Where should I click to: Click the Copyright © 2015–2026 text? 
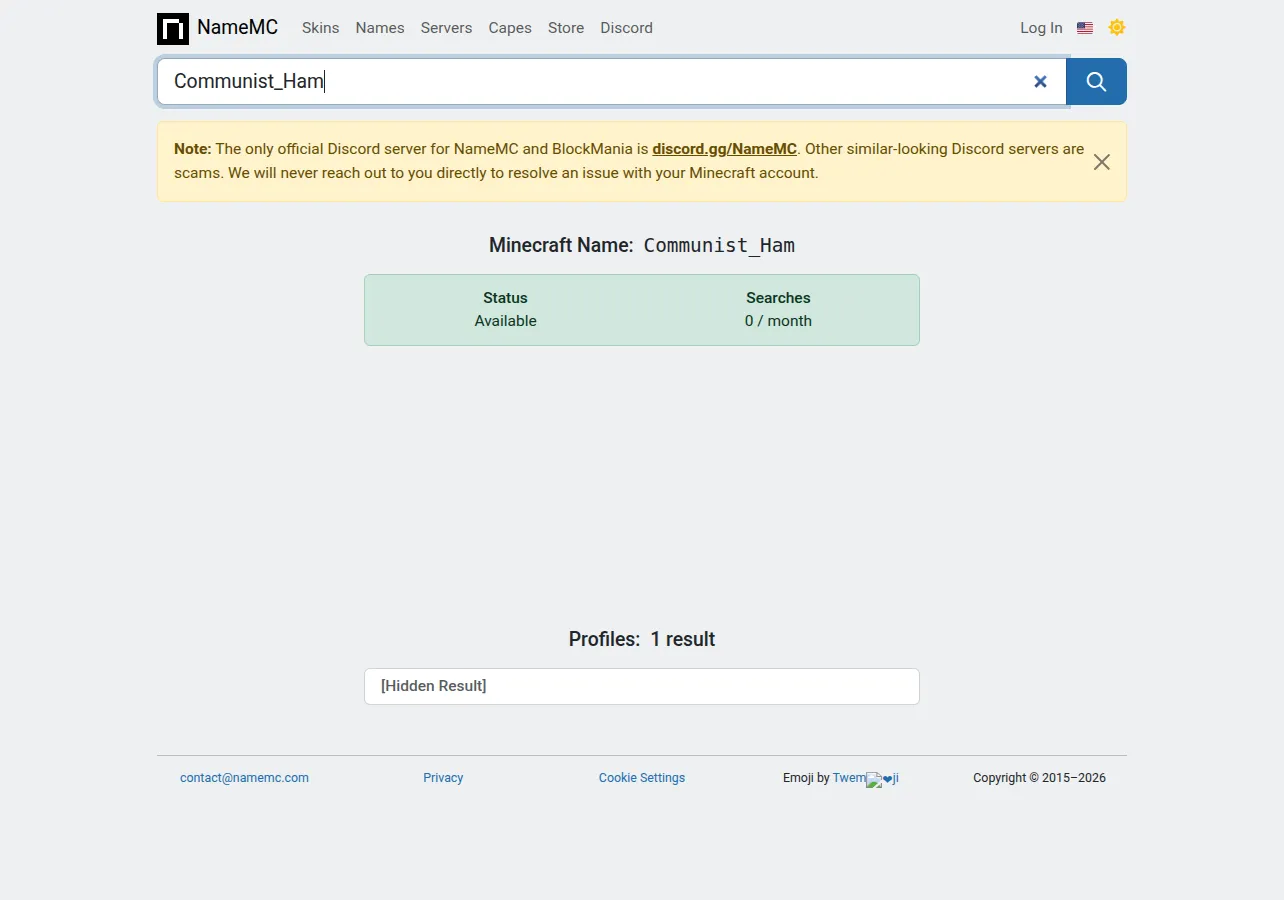[x=1039, y=778]
